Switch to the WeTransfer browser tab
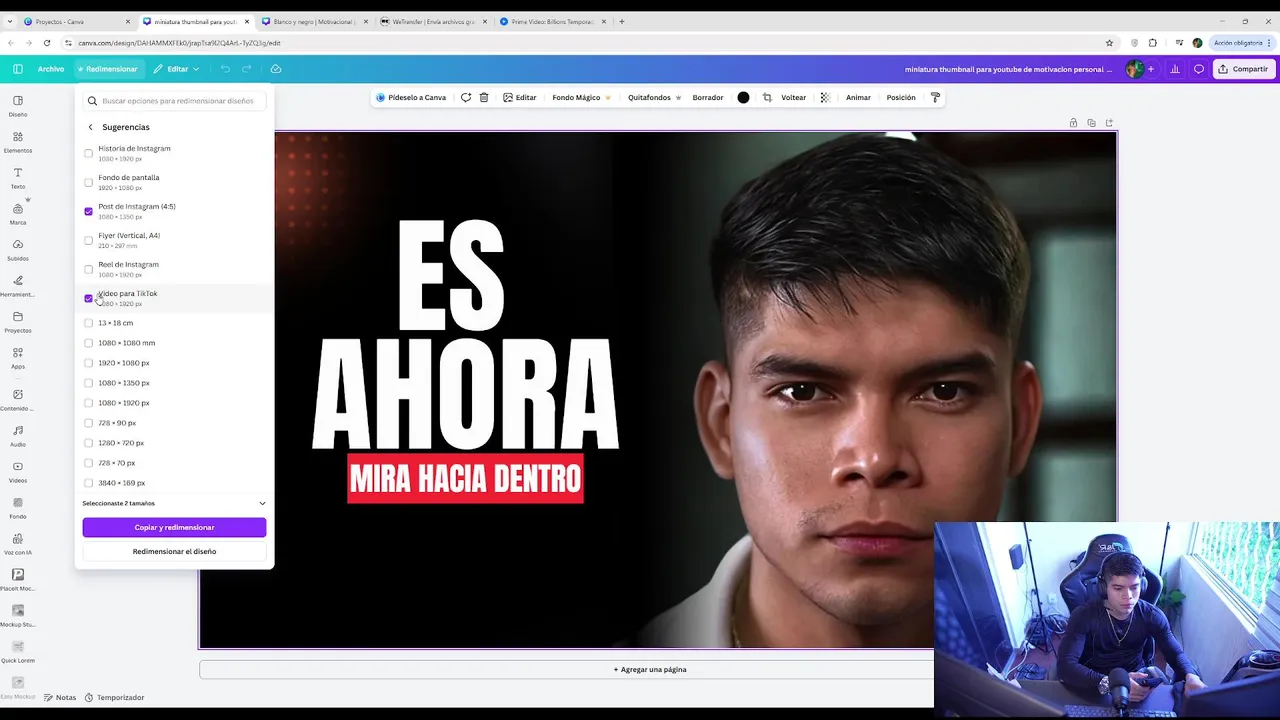Screen dimensions: 1280x720 point(433,21)
